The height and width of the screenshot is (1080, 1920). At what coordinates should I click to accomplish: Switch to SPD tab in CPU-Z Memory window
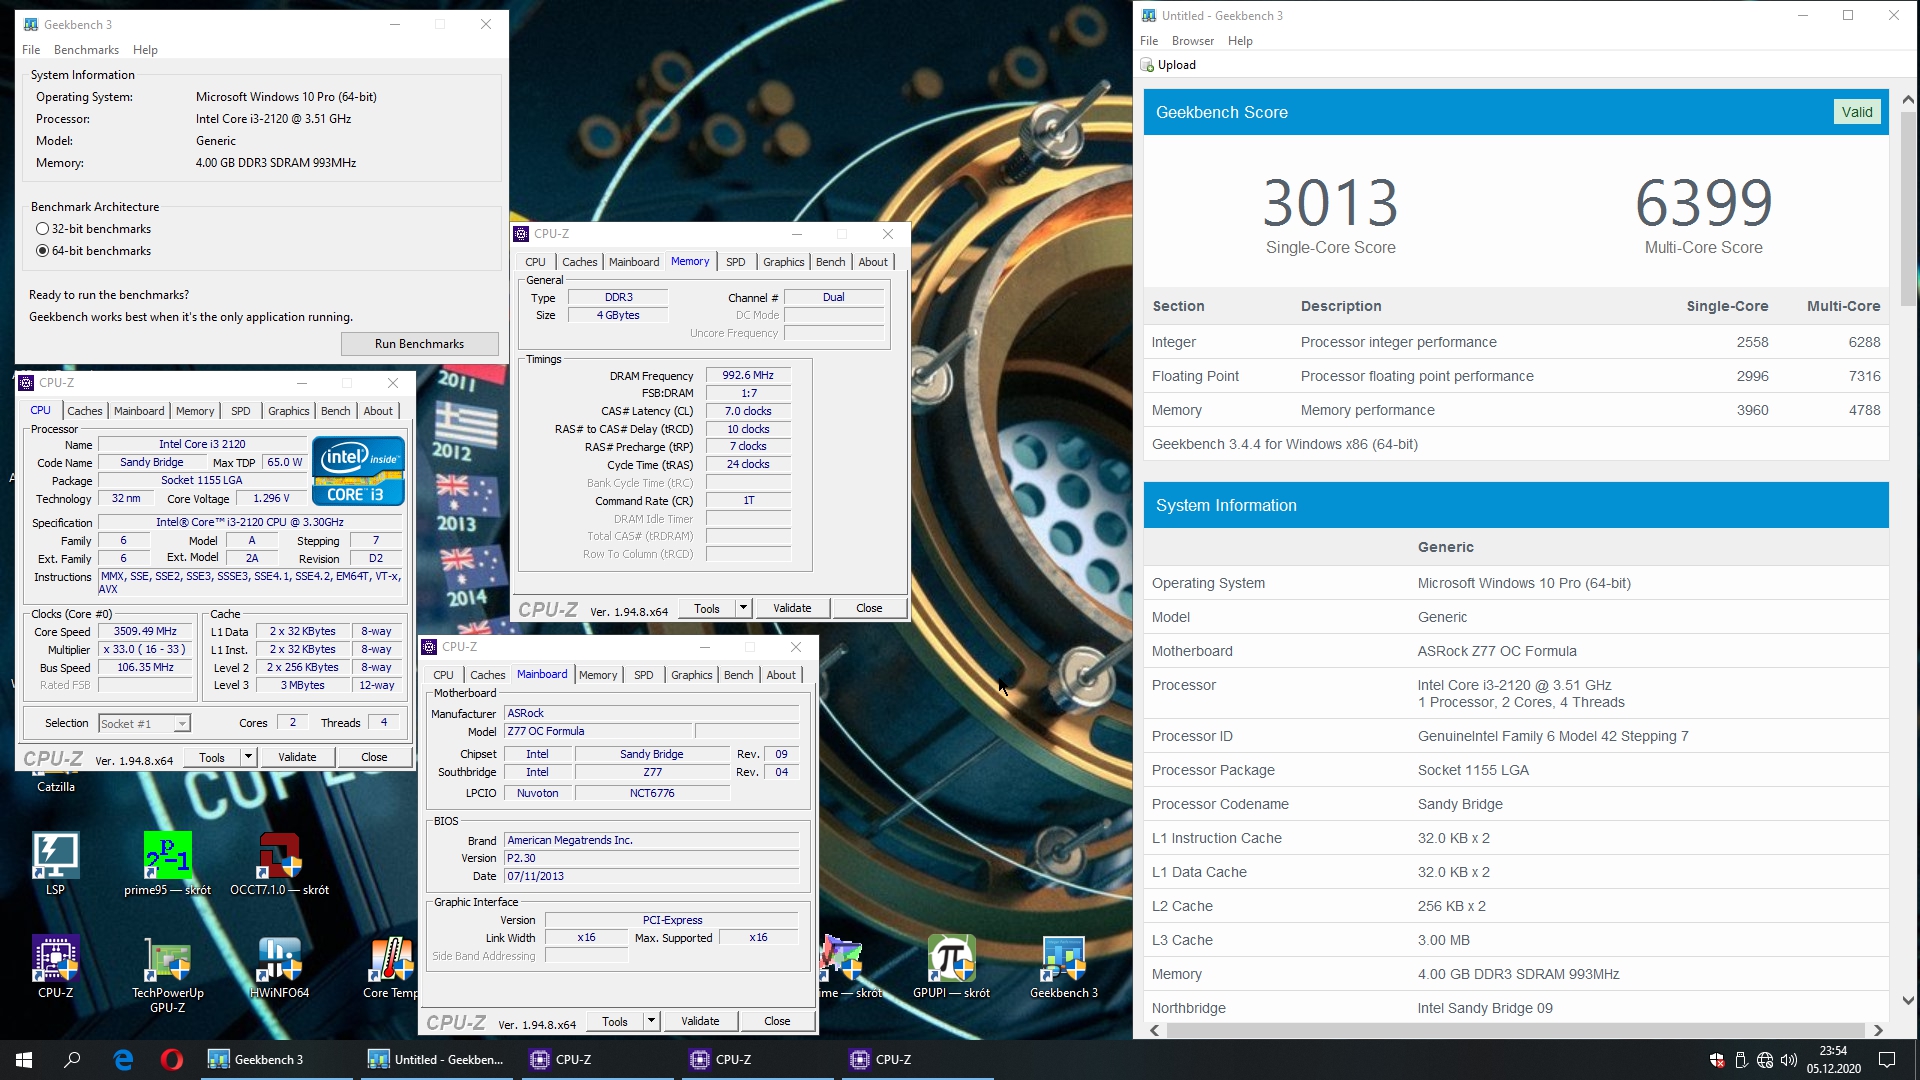(735, 262)
